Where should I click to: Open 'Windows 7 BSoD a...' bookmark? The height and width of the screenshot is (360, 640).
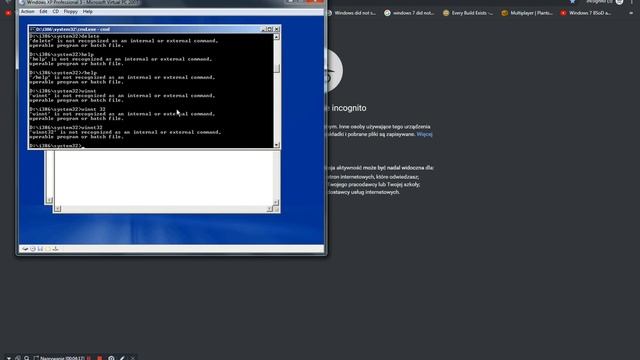click(585, 13)
